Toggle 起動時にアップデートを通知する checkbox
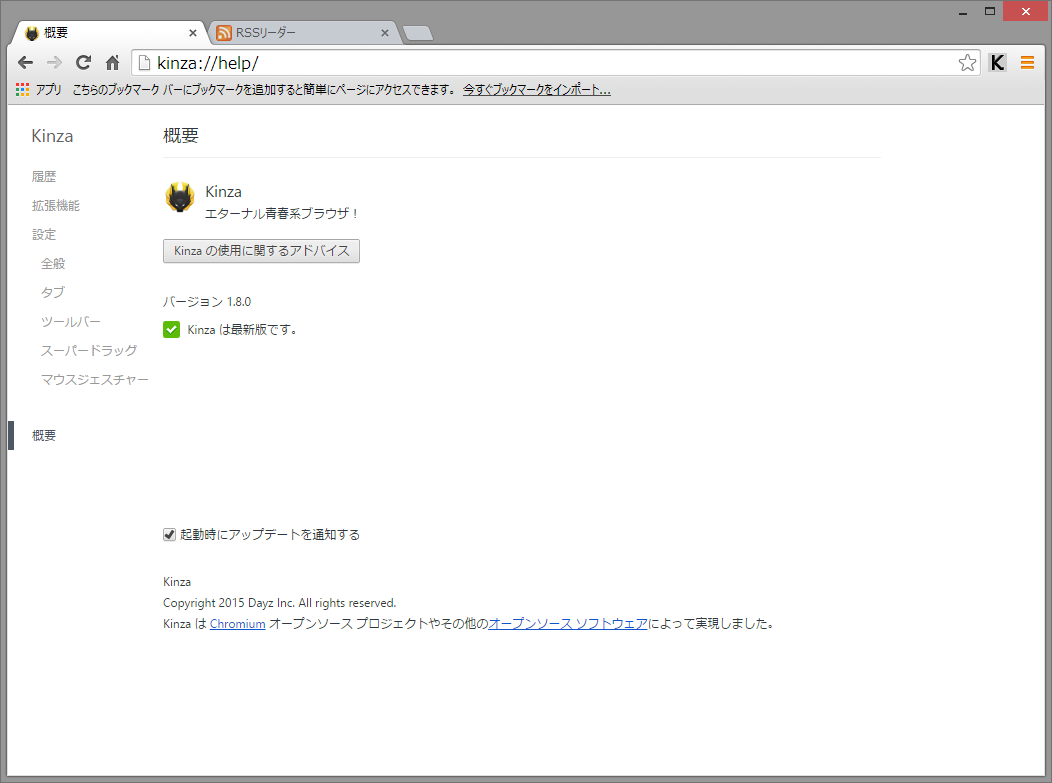The image size is (1052, 783). coord(169,534)
